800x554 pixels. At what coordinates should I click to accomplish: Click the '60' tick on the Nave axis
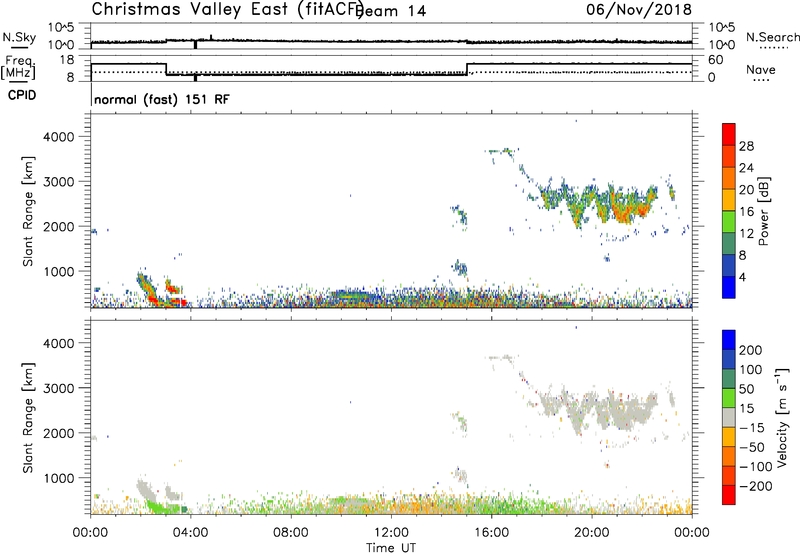716,60
